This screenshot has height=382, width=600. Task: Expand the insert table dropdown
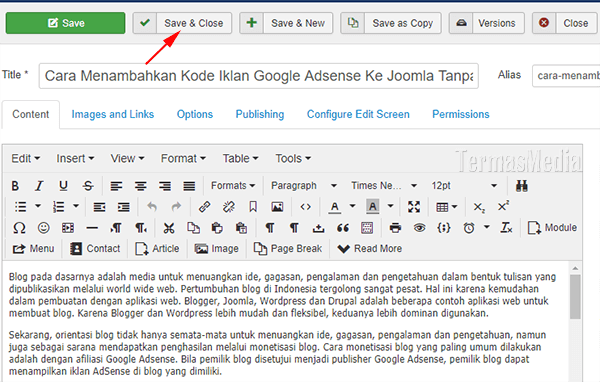click(x=447, y=207)
